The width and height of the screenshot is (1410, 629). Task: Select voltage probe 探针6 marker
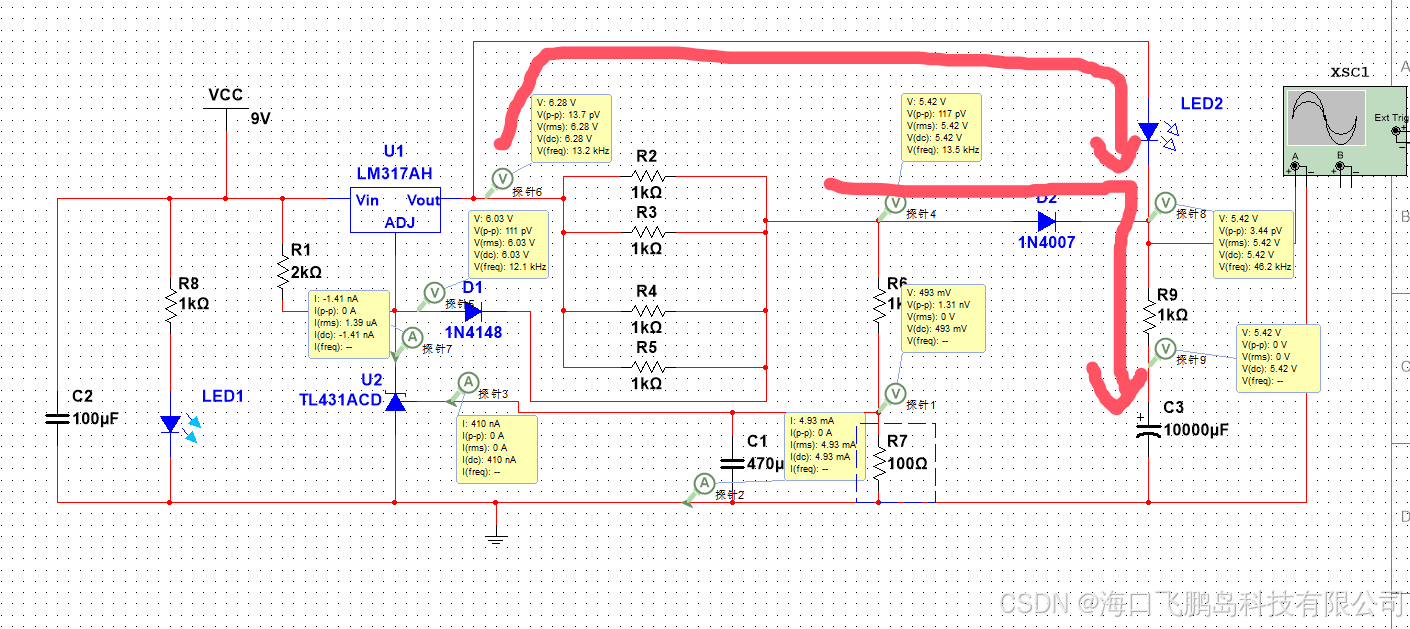[504, 180]
